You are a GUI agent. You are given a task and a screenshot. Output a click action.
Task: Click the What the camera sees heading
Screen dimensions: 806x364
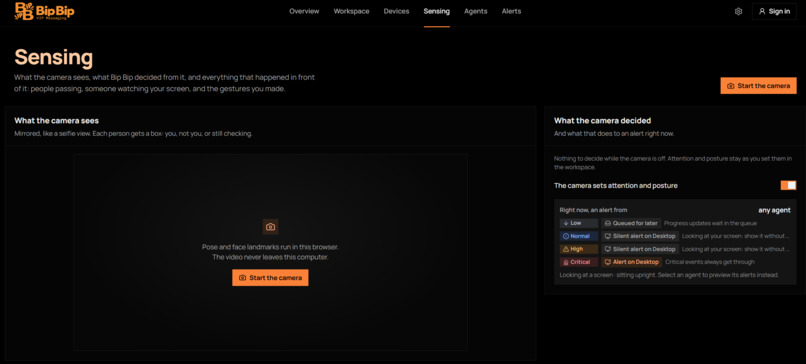click(57, 120)
